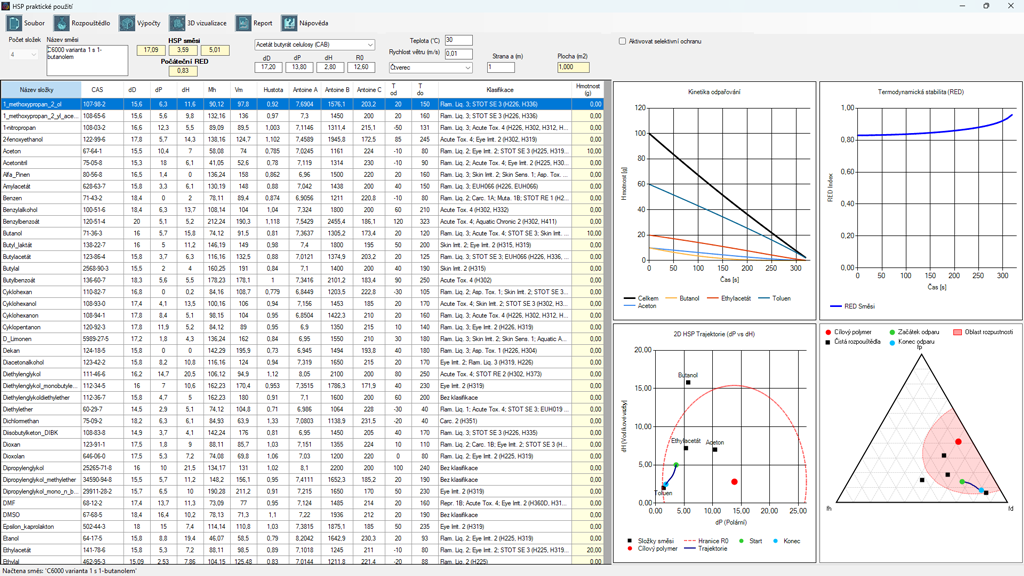Viewport: 1024px width, 576px height.
Task: Click the Oblast rozpustnosti legend swatch
Action: click(957, 332)
